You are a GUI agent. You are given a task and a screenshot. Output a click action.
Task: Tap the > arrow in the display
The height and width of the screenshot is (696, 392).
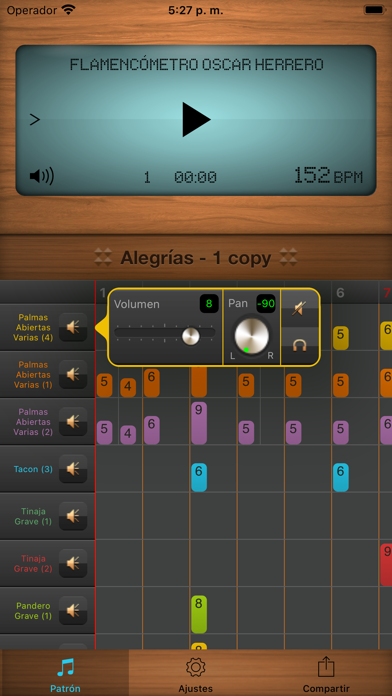(35, 119)
